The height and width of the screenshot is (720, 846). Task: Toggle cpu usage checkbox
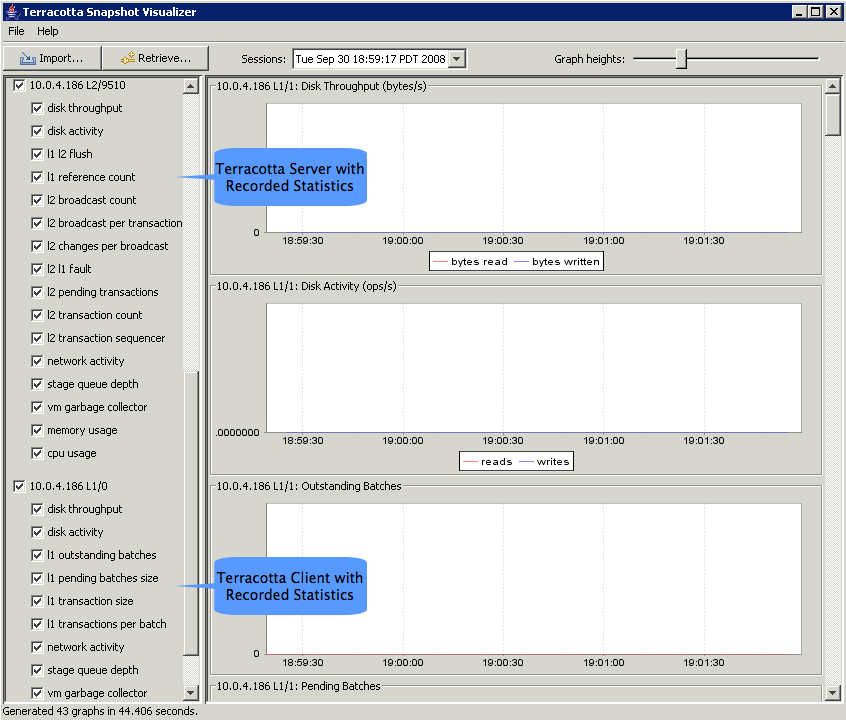point(37,453)
